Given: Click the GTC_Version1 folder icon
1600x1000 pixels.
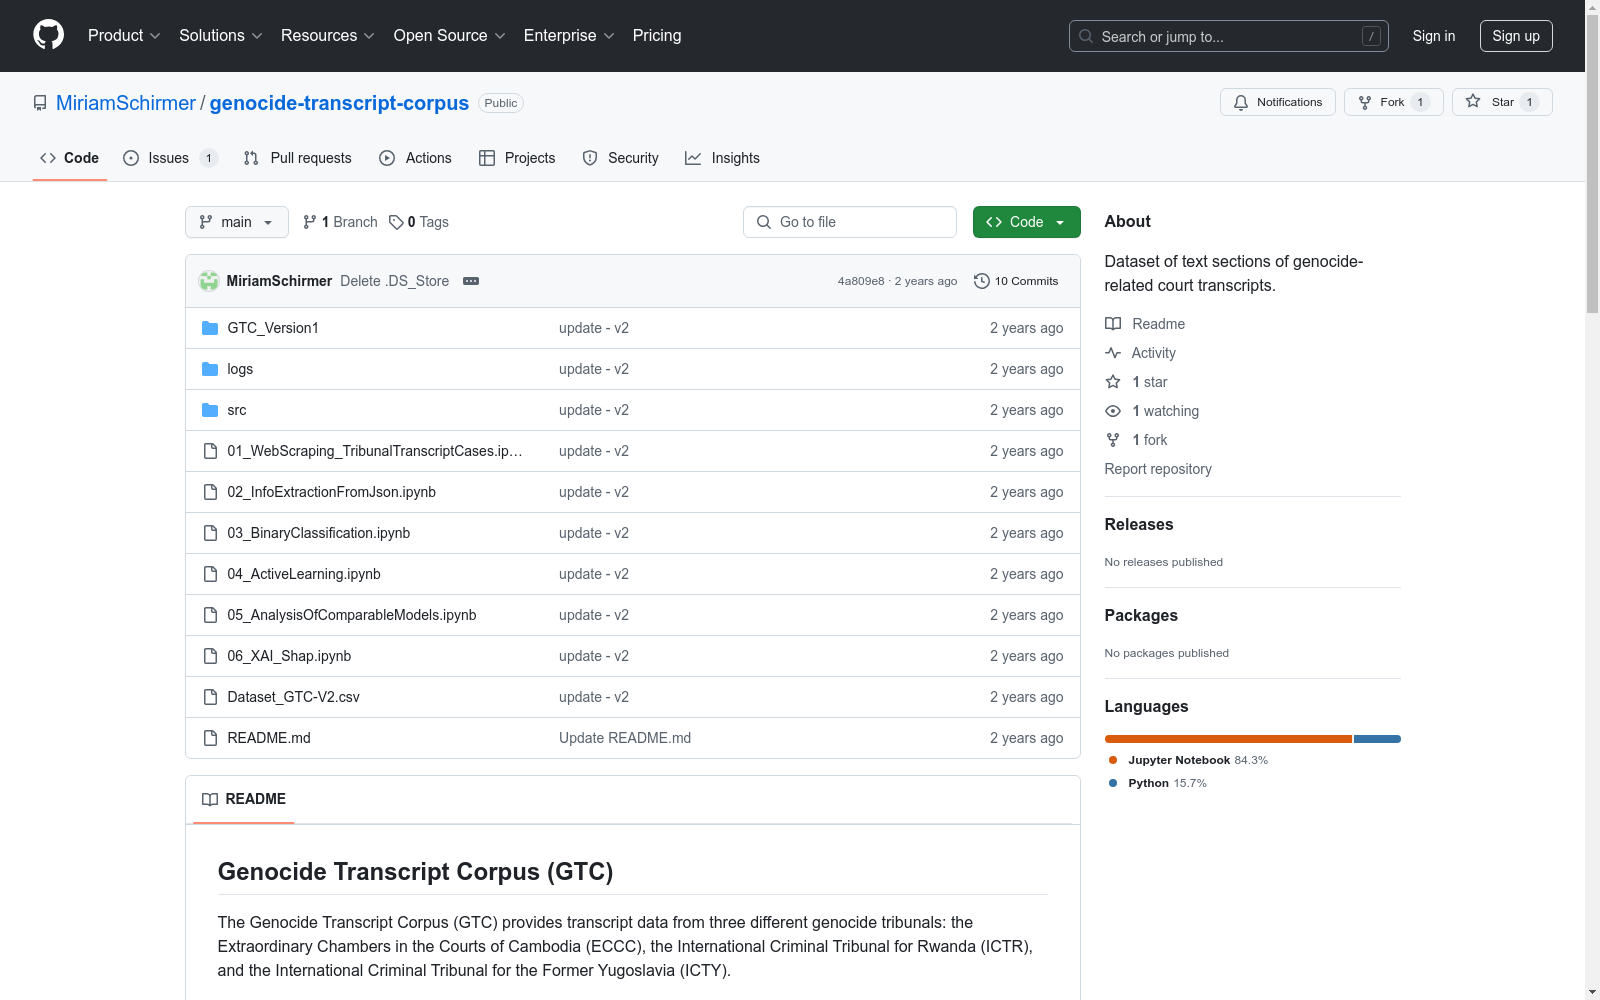Looking at the screenshot, I should click(x=210, y=328).
